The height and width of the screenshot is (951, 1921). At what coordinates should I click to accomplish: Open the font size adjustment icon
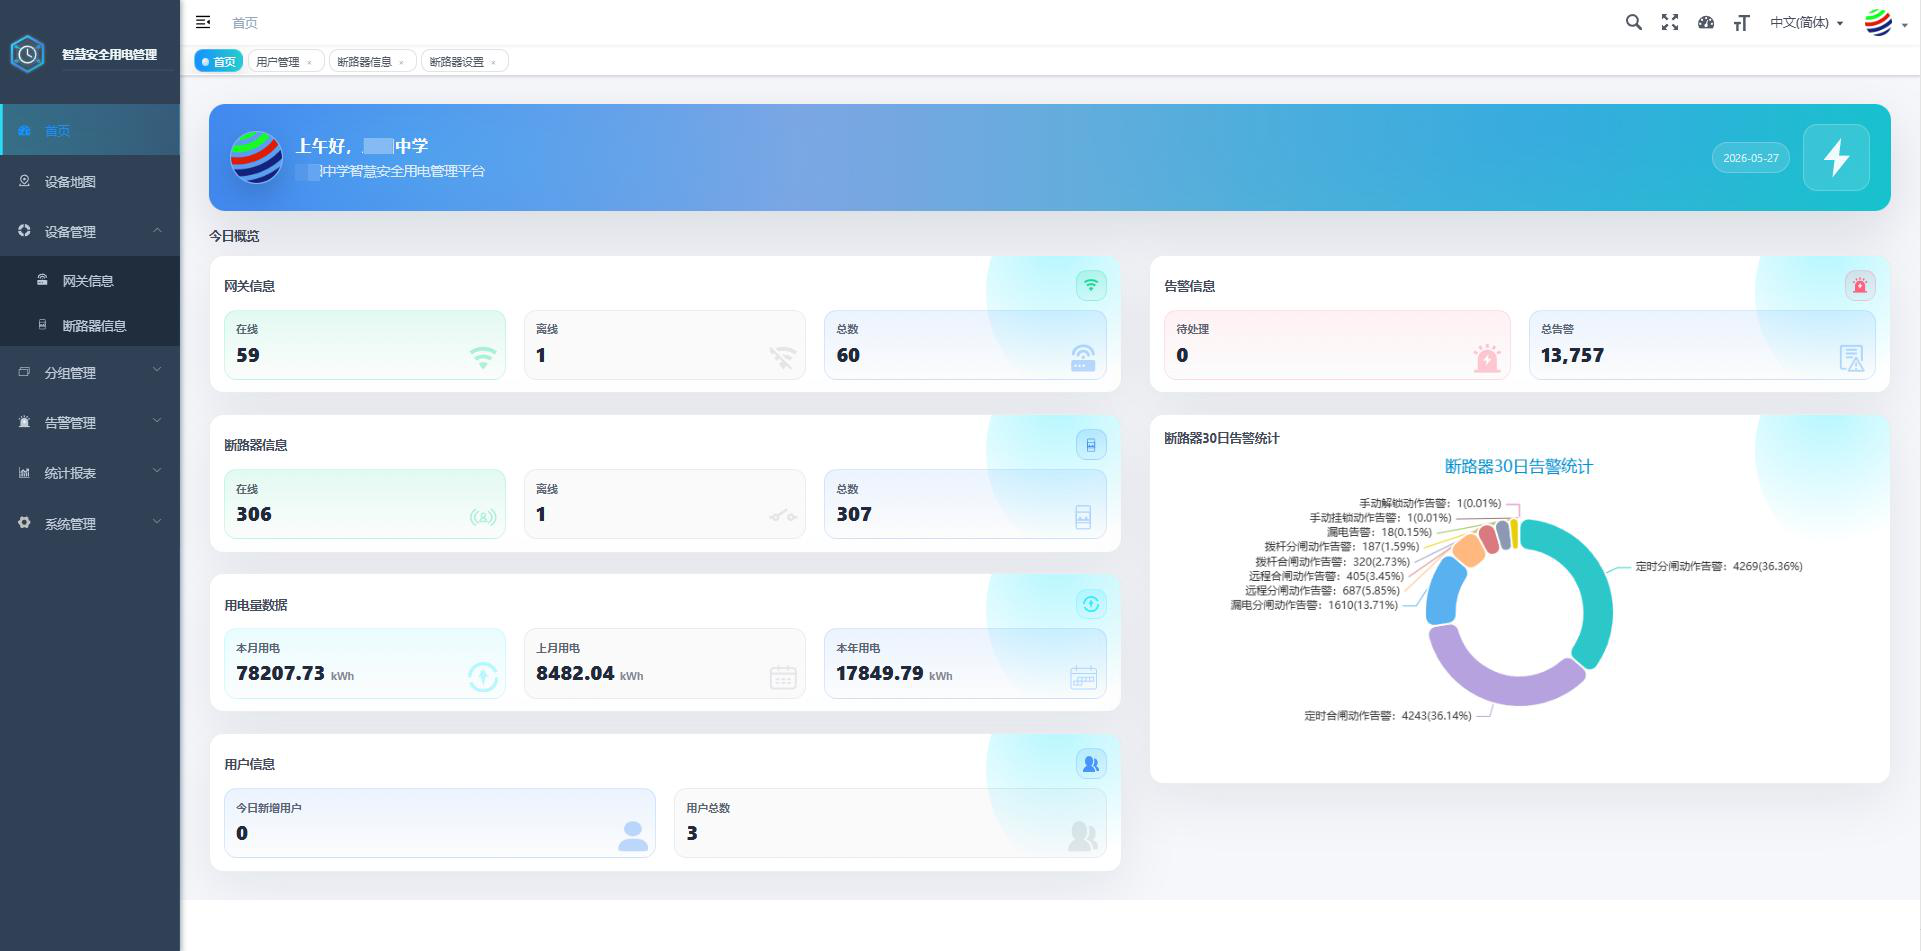tap(1741, 22)
